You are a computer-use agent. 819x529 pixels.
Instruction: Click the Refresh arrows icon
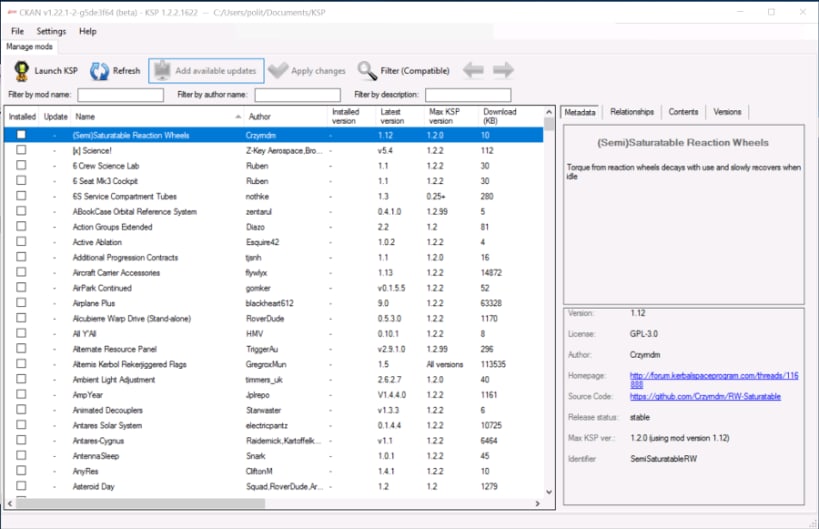coord(99,70)
